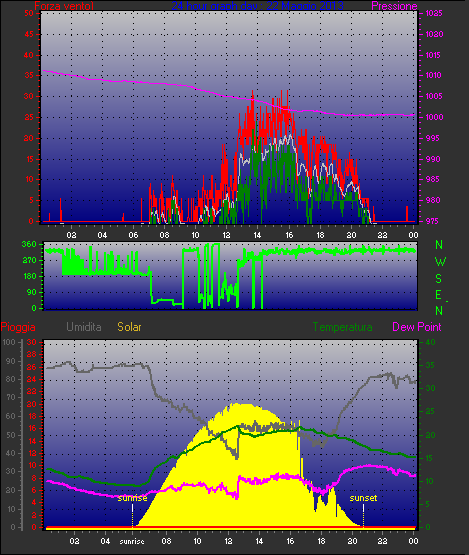Viewport: 469px width, 555px height.
Task: Click the Pressione legend label
Action: click(394, 6)
